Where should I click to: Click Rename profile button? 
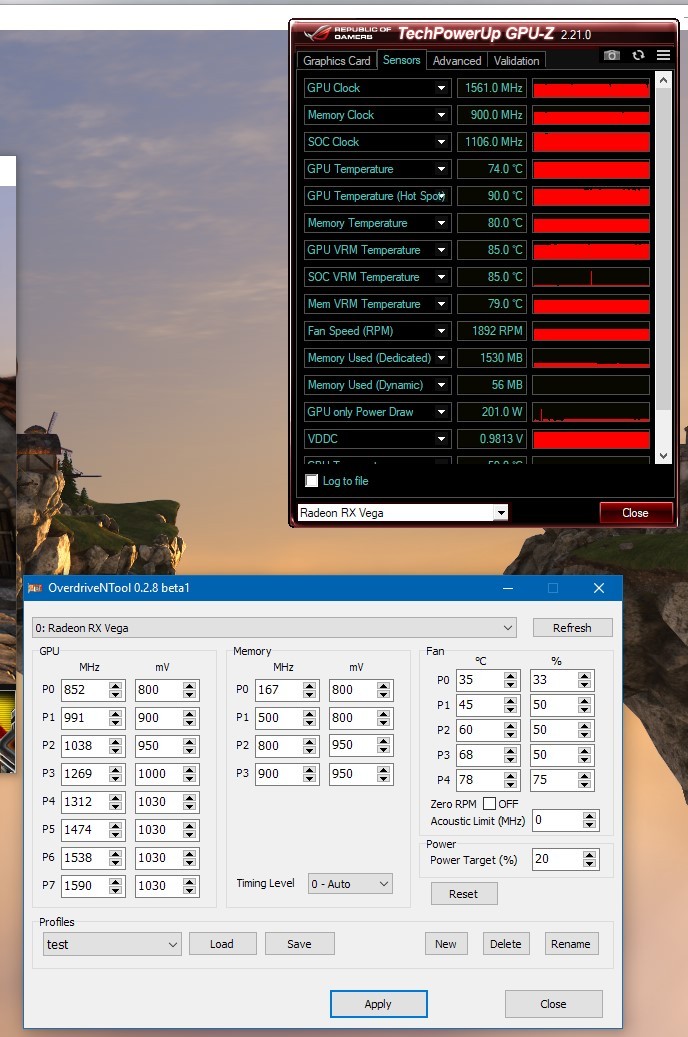pyautogui.click(x=570, y=944)
